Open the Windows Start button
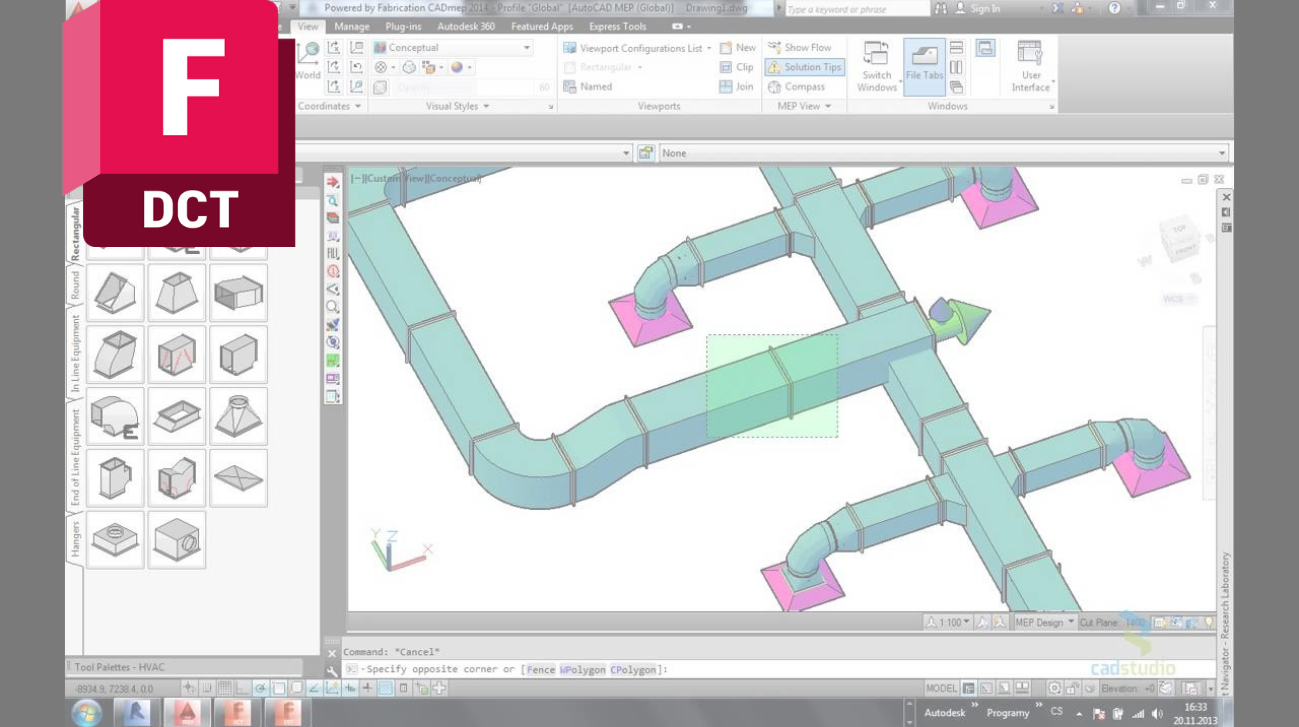 tap(86, 713)
